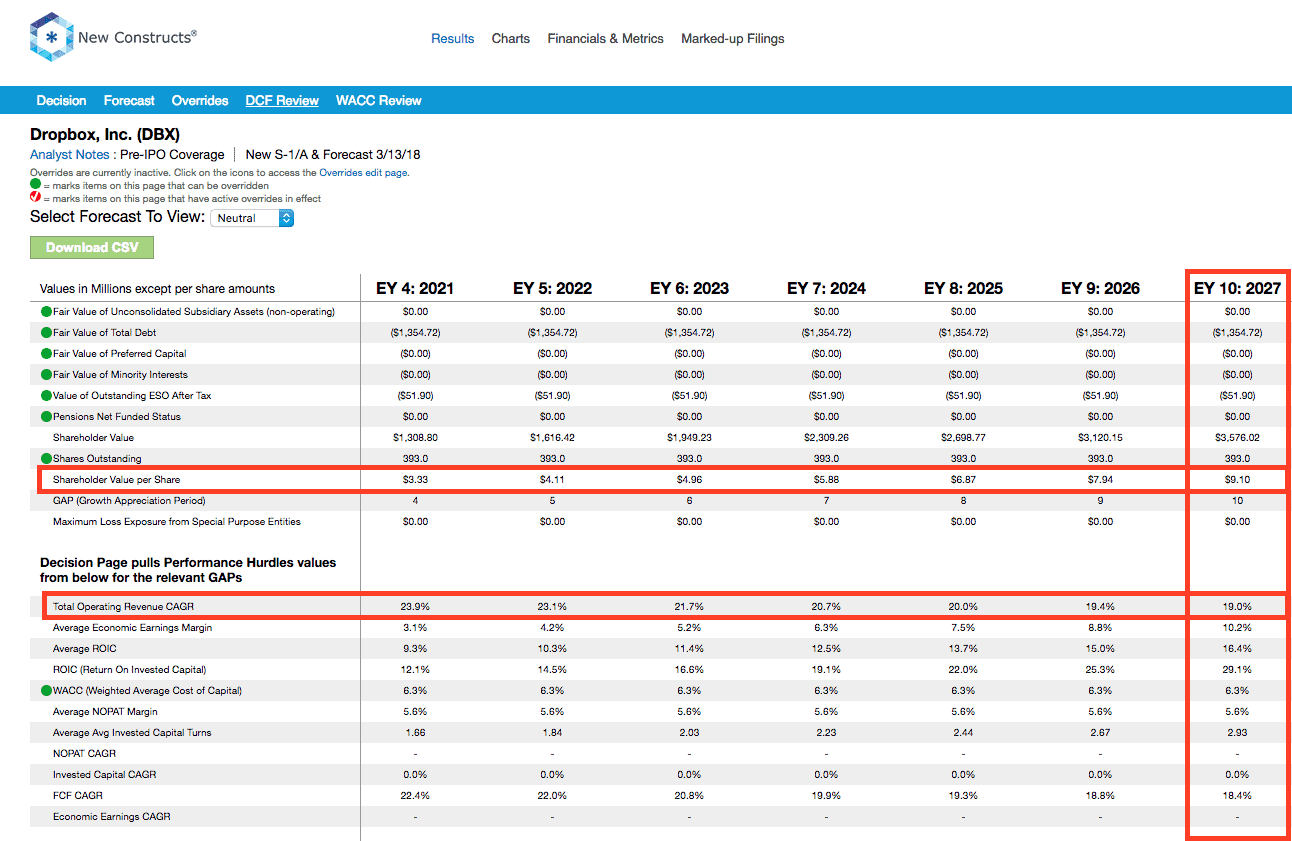Click the 23.9% revenue CAGR cell for 2021
This screenshot has width=1292, height=841.
coord(415,607)
